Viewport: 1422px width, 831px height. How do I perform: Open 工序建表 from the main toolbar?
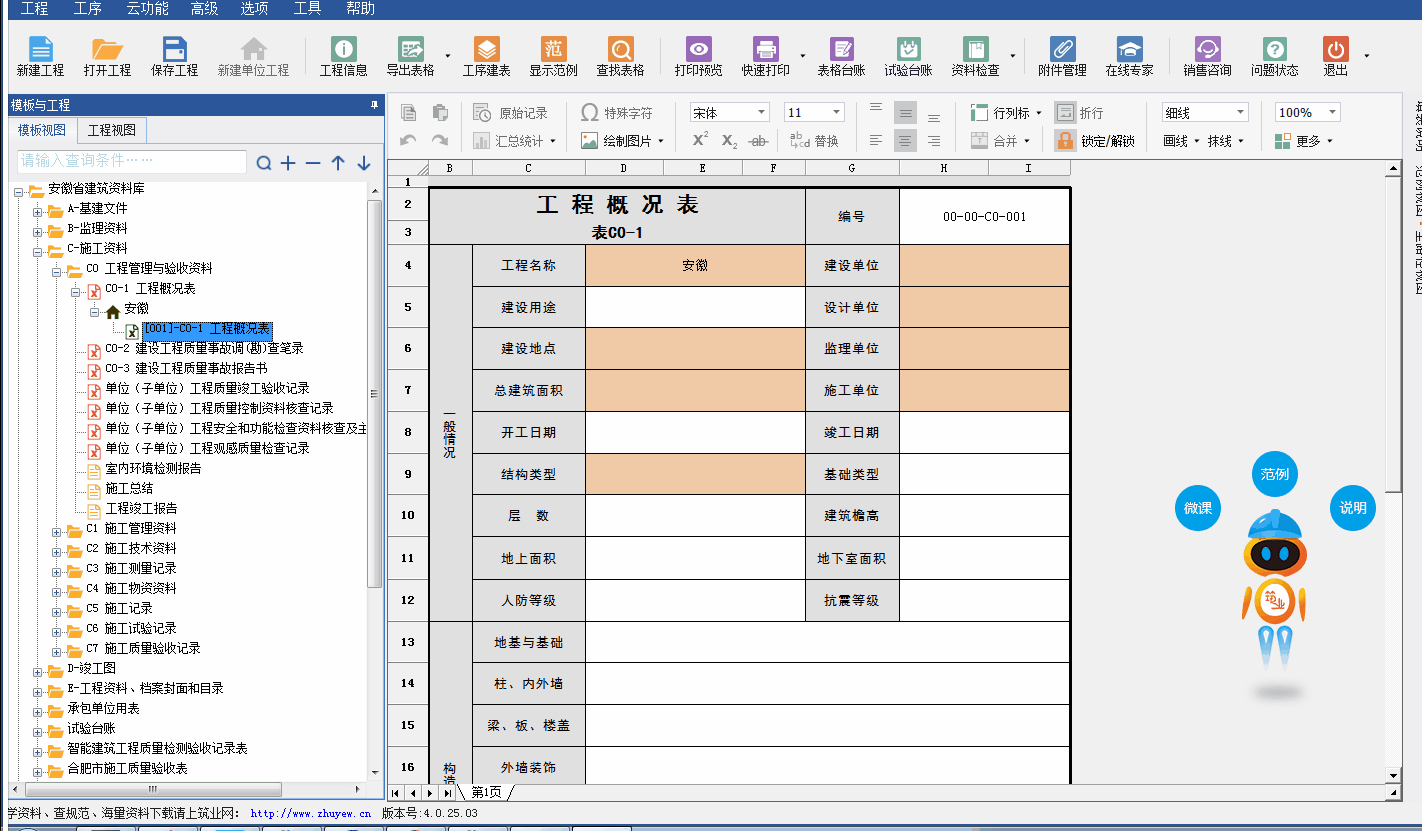coord(486,50)
